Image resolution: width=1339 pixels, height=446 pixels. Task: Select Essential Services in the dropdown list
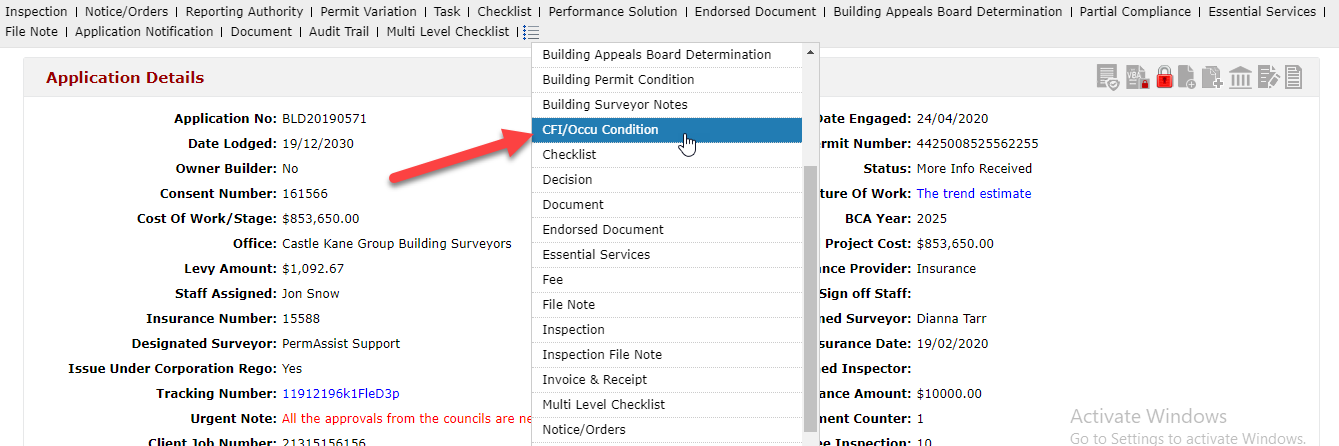(667, 254)
